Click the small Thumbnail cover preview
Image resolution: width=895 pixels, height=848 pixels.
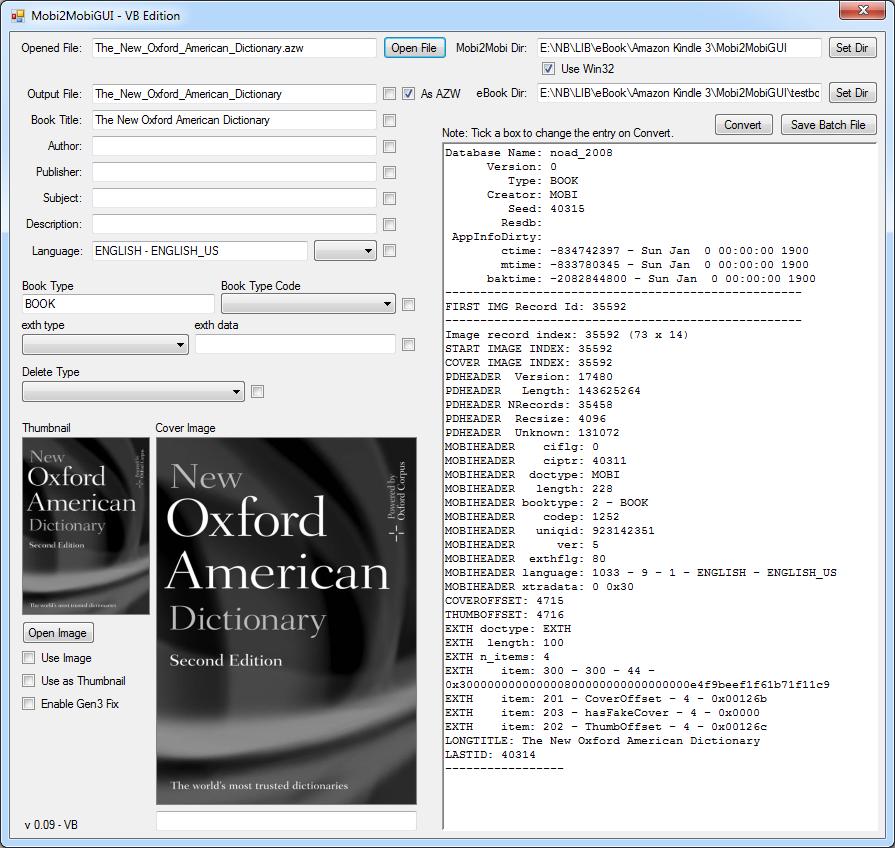pyautogui.click(x=86, y=526)
